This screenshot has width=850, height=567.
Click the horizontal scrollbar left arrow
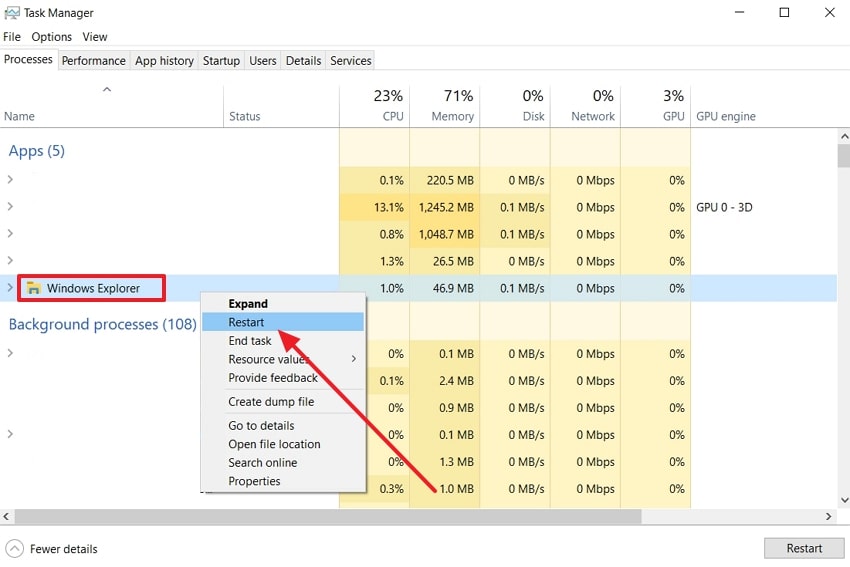[x=6, y=517]
